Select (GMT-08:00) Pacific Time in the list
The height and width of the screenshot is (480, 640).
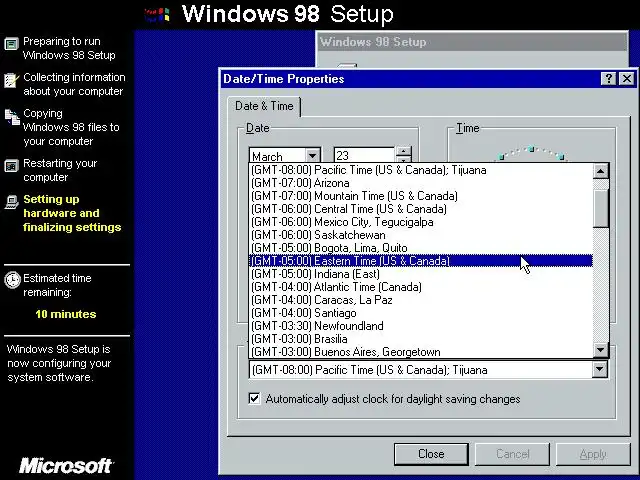(420, 170)
